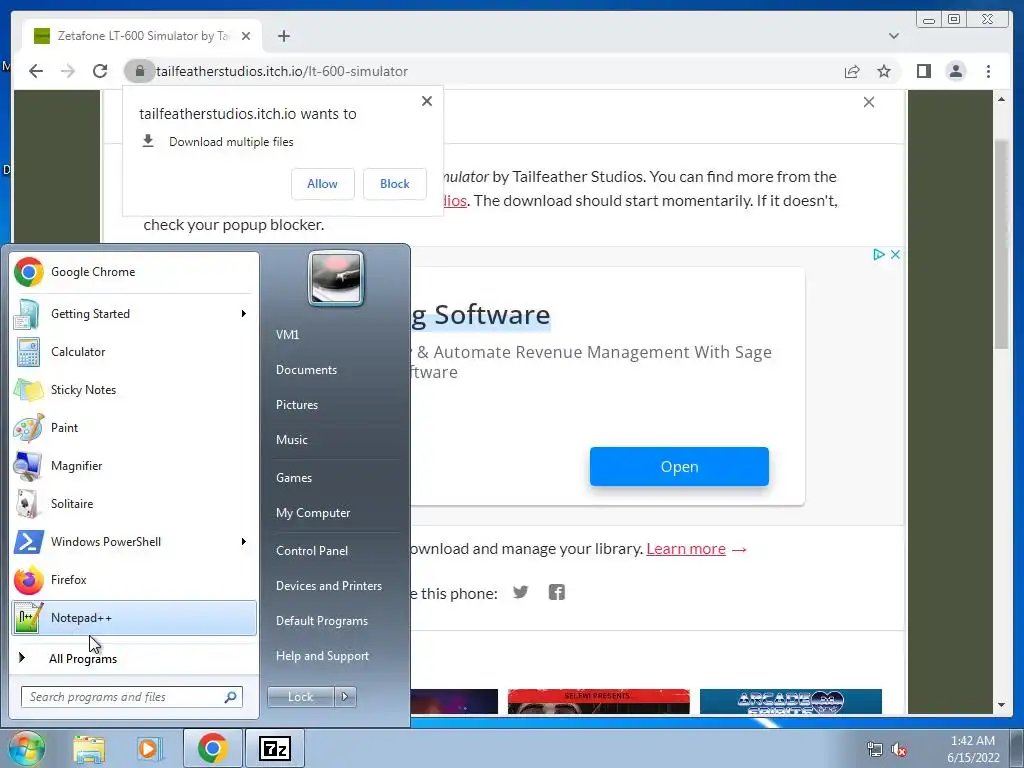Open Music from the Start menu
The width and height of the screenshot is (1024, 768).
[291, 440]
